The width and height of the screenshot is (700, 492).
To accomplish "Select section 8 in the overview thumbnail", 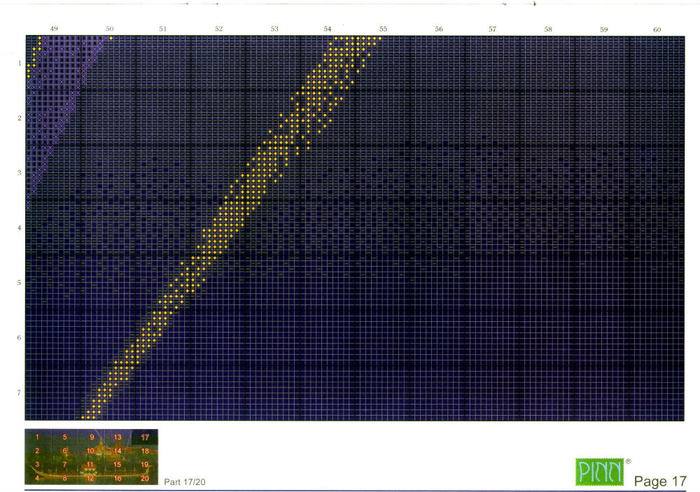I will point(65,478).
